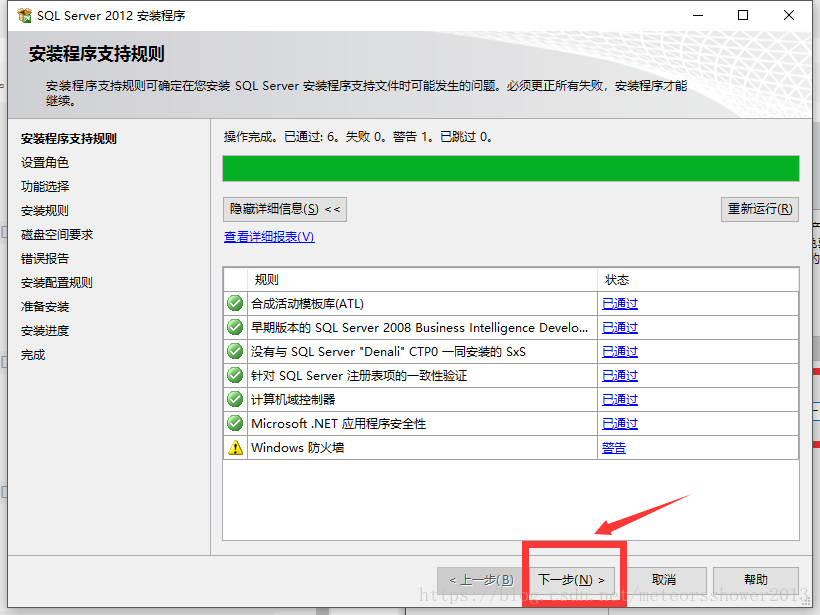Select 设置角色 step in sidebar
Image resolution: width=820 pixels, height=615 pixels.
[45, 163]
